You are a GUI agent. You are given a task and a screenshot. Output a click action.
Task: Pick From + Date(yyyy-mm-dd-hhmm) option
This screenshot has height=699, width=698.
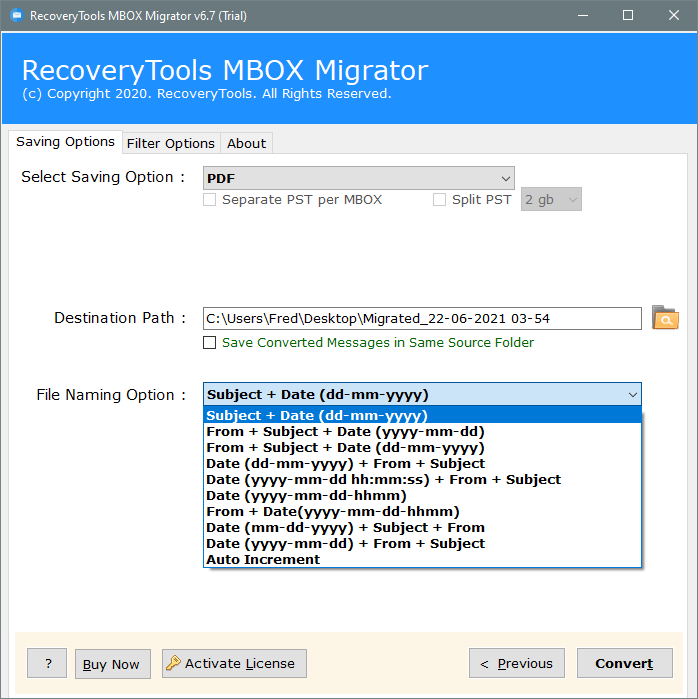pyautogui.click(x=422, y=512)
